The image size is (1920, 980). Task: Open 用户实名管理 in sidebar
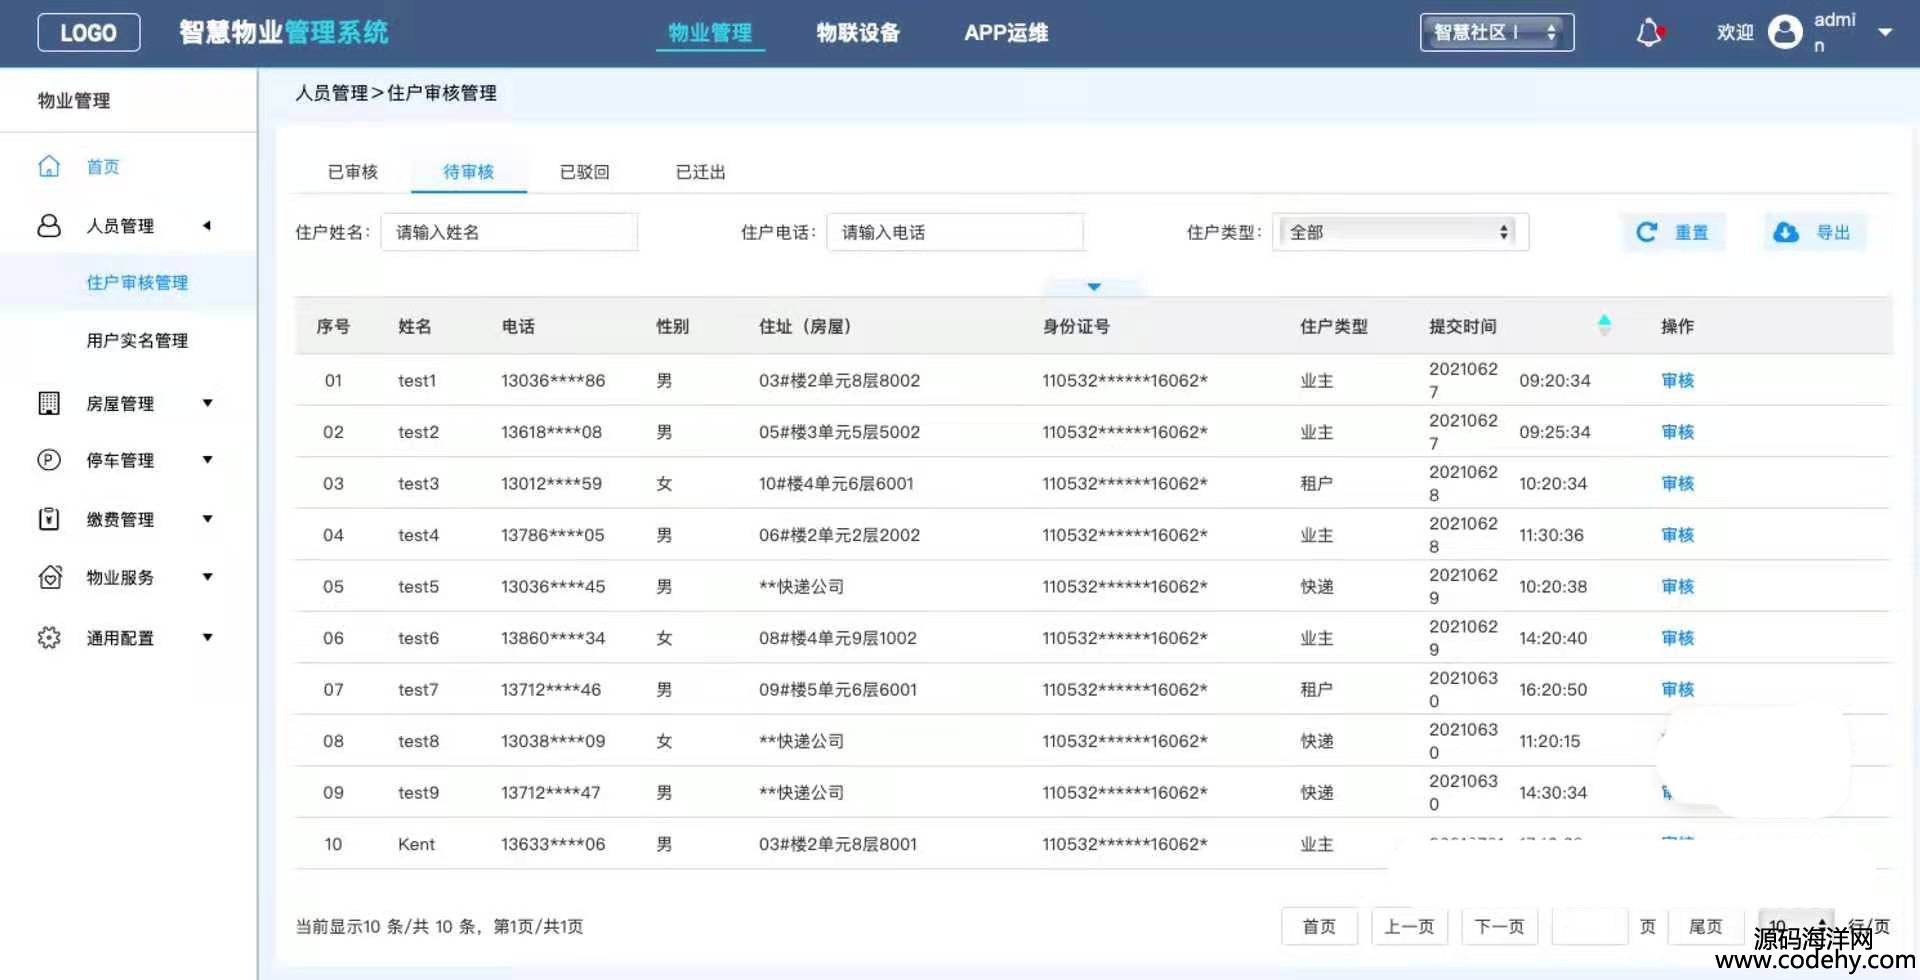coord(137,340)
